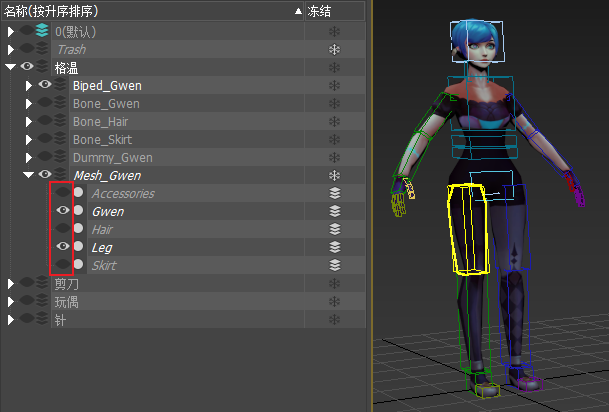Click the layer icon of 0(默认) layer
This screenshot has height=412, width=609.
click(x=42, y=31)
